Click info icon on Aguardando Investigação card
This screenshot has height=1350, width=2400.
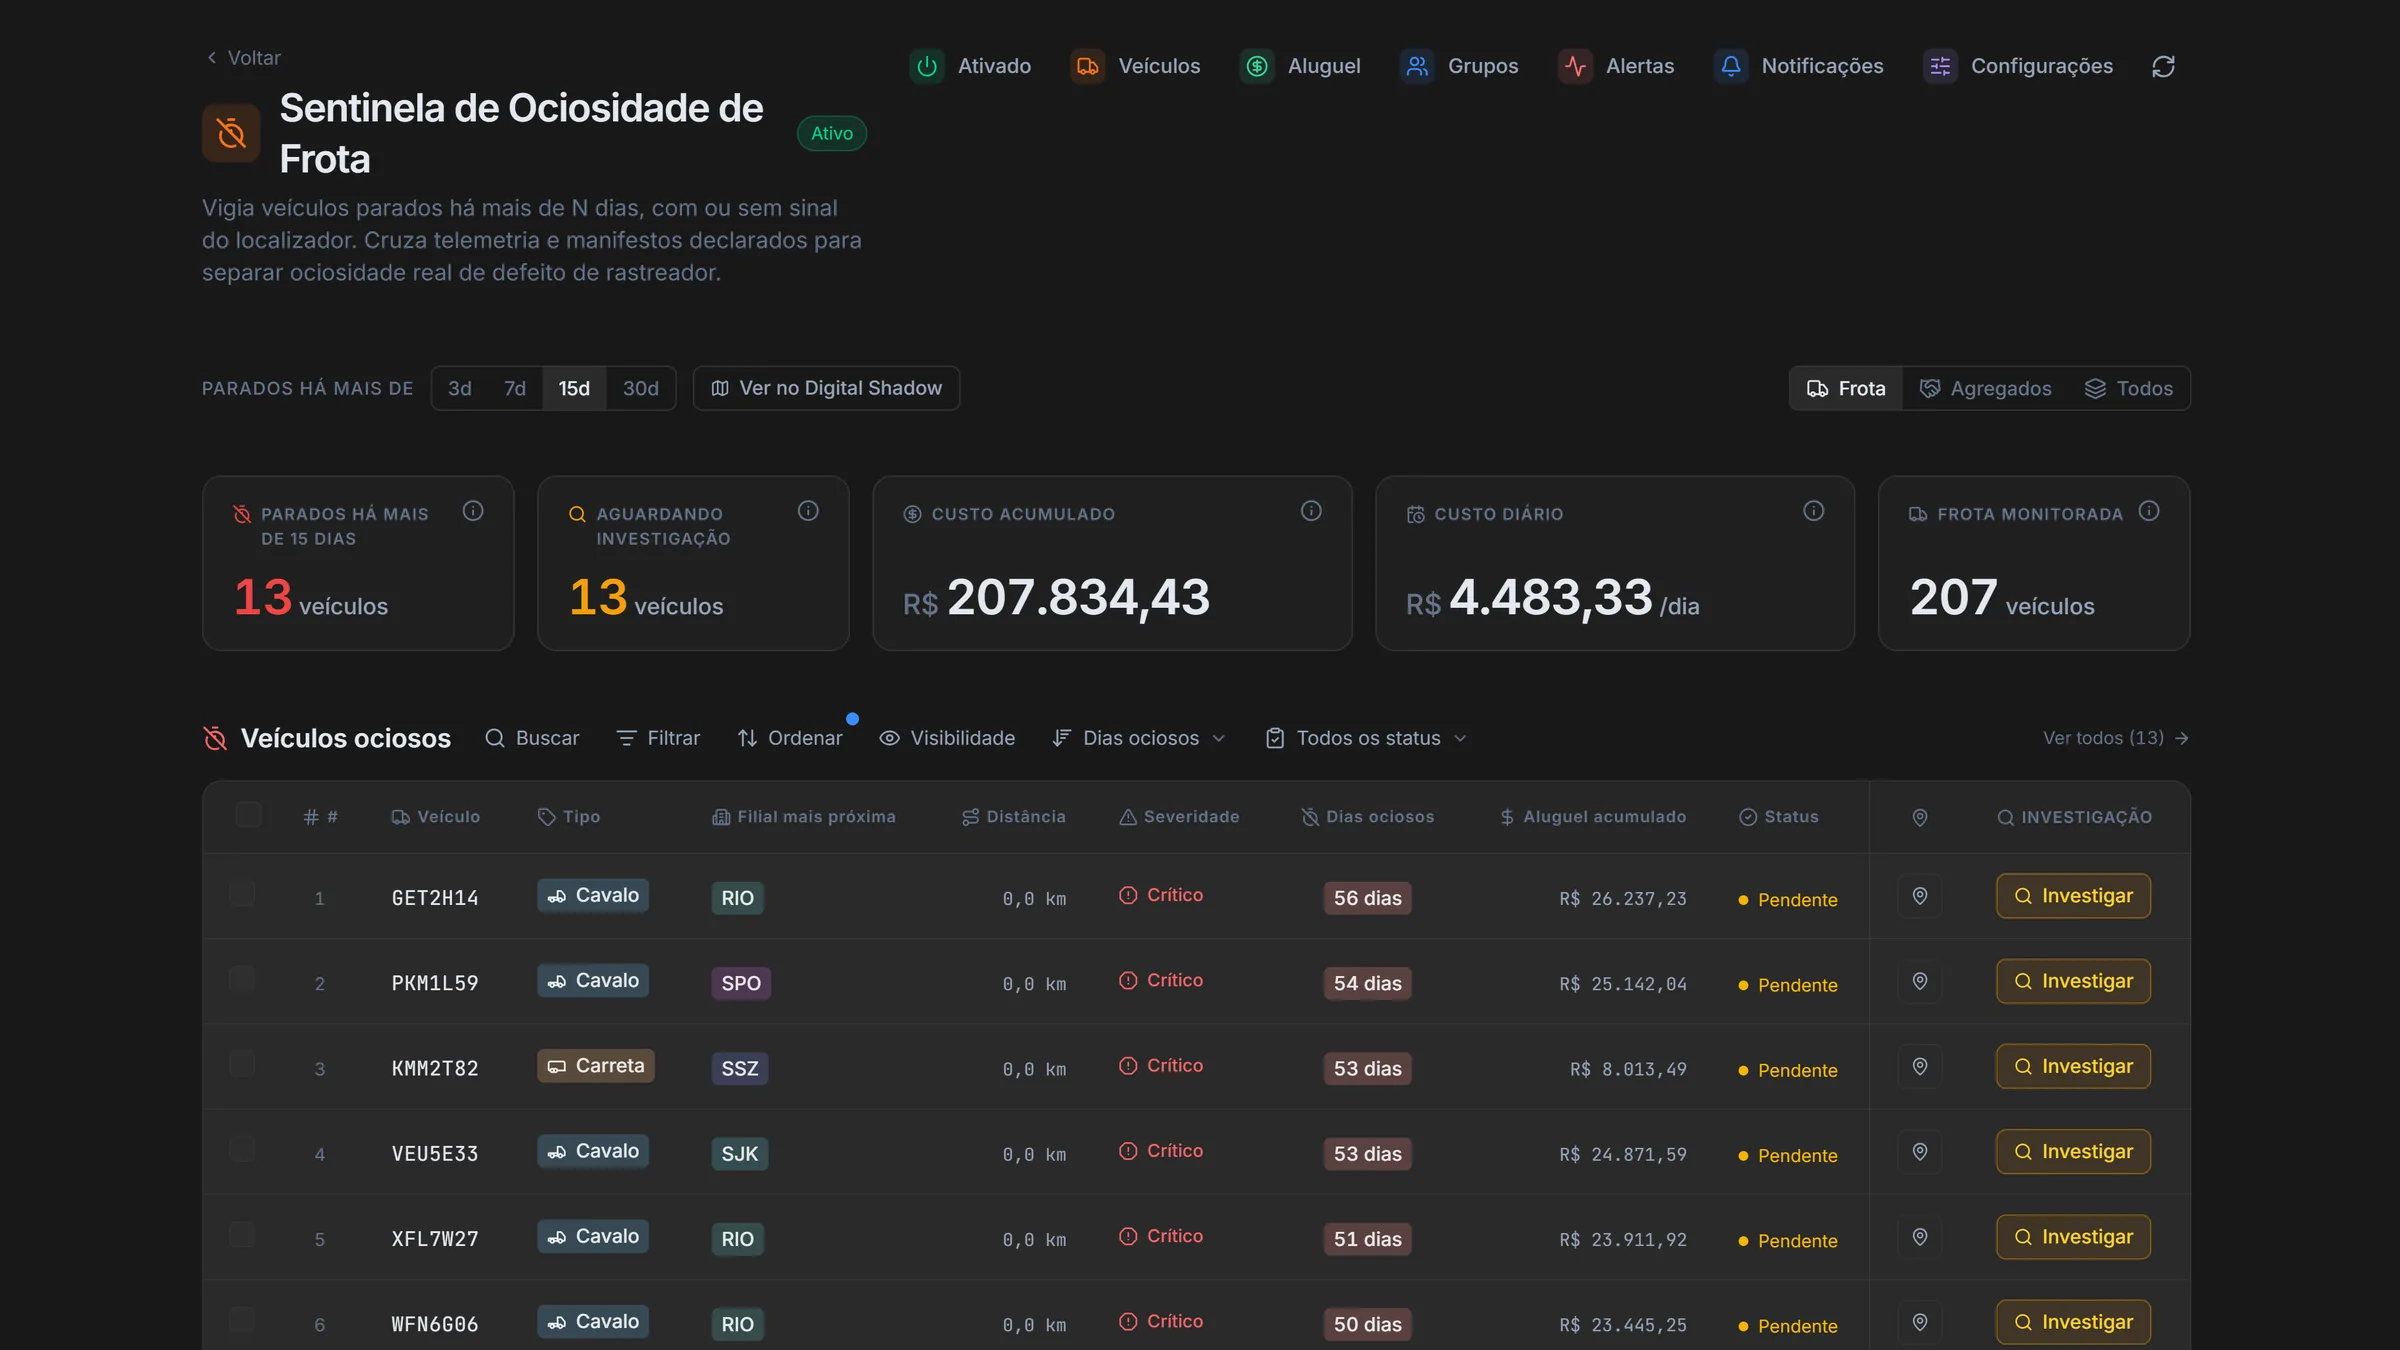tap(808, 512)
